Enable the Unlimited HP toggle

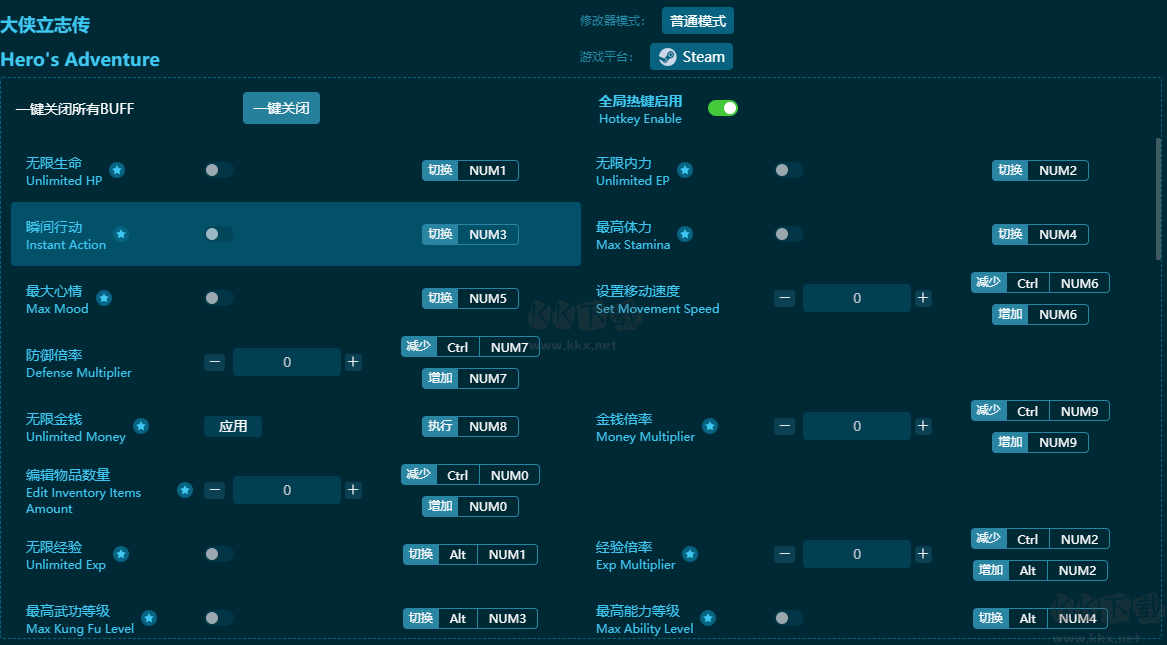pyautogui.click(x=219, y=170)
